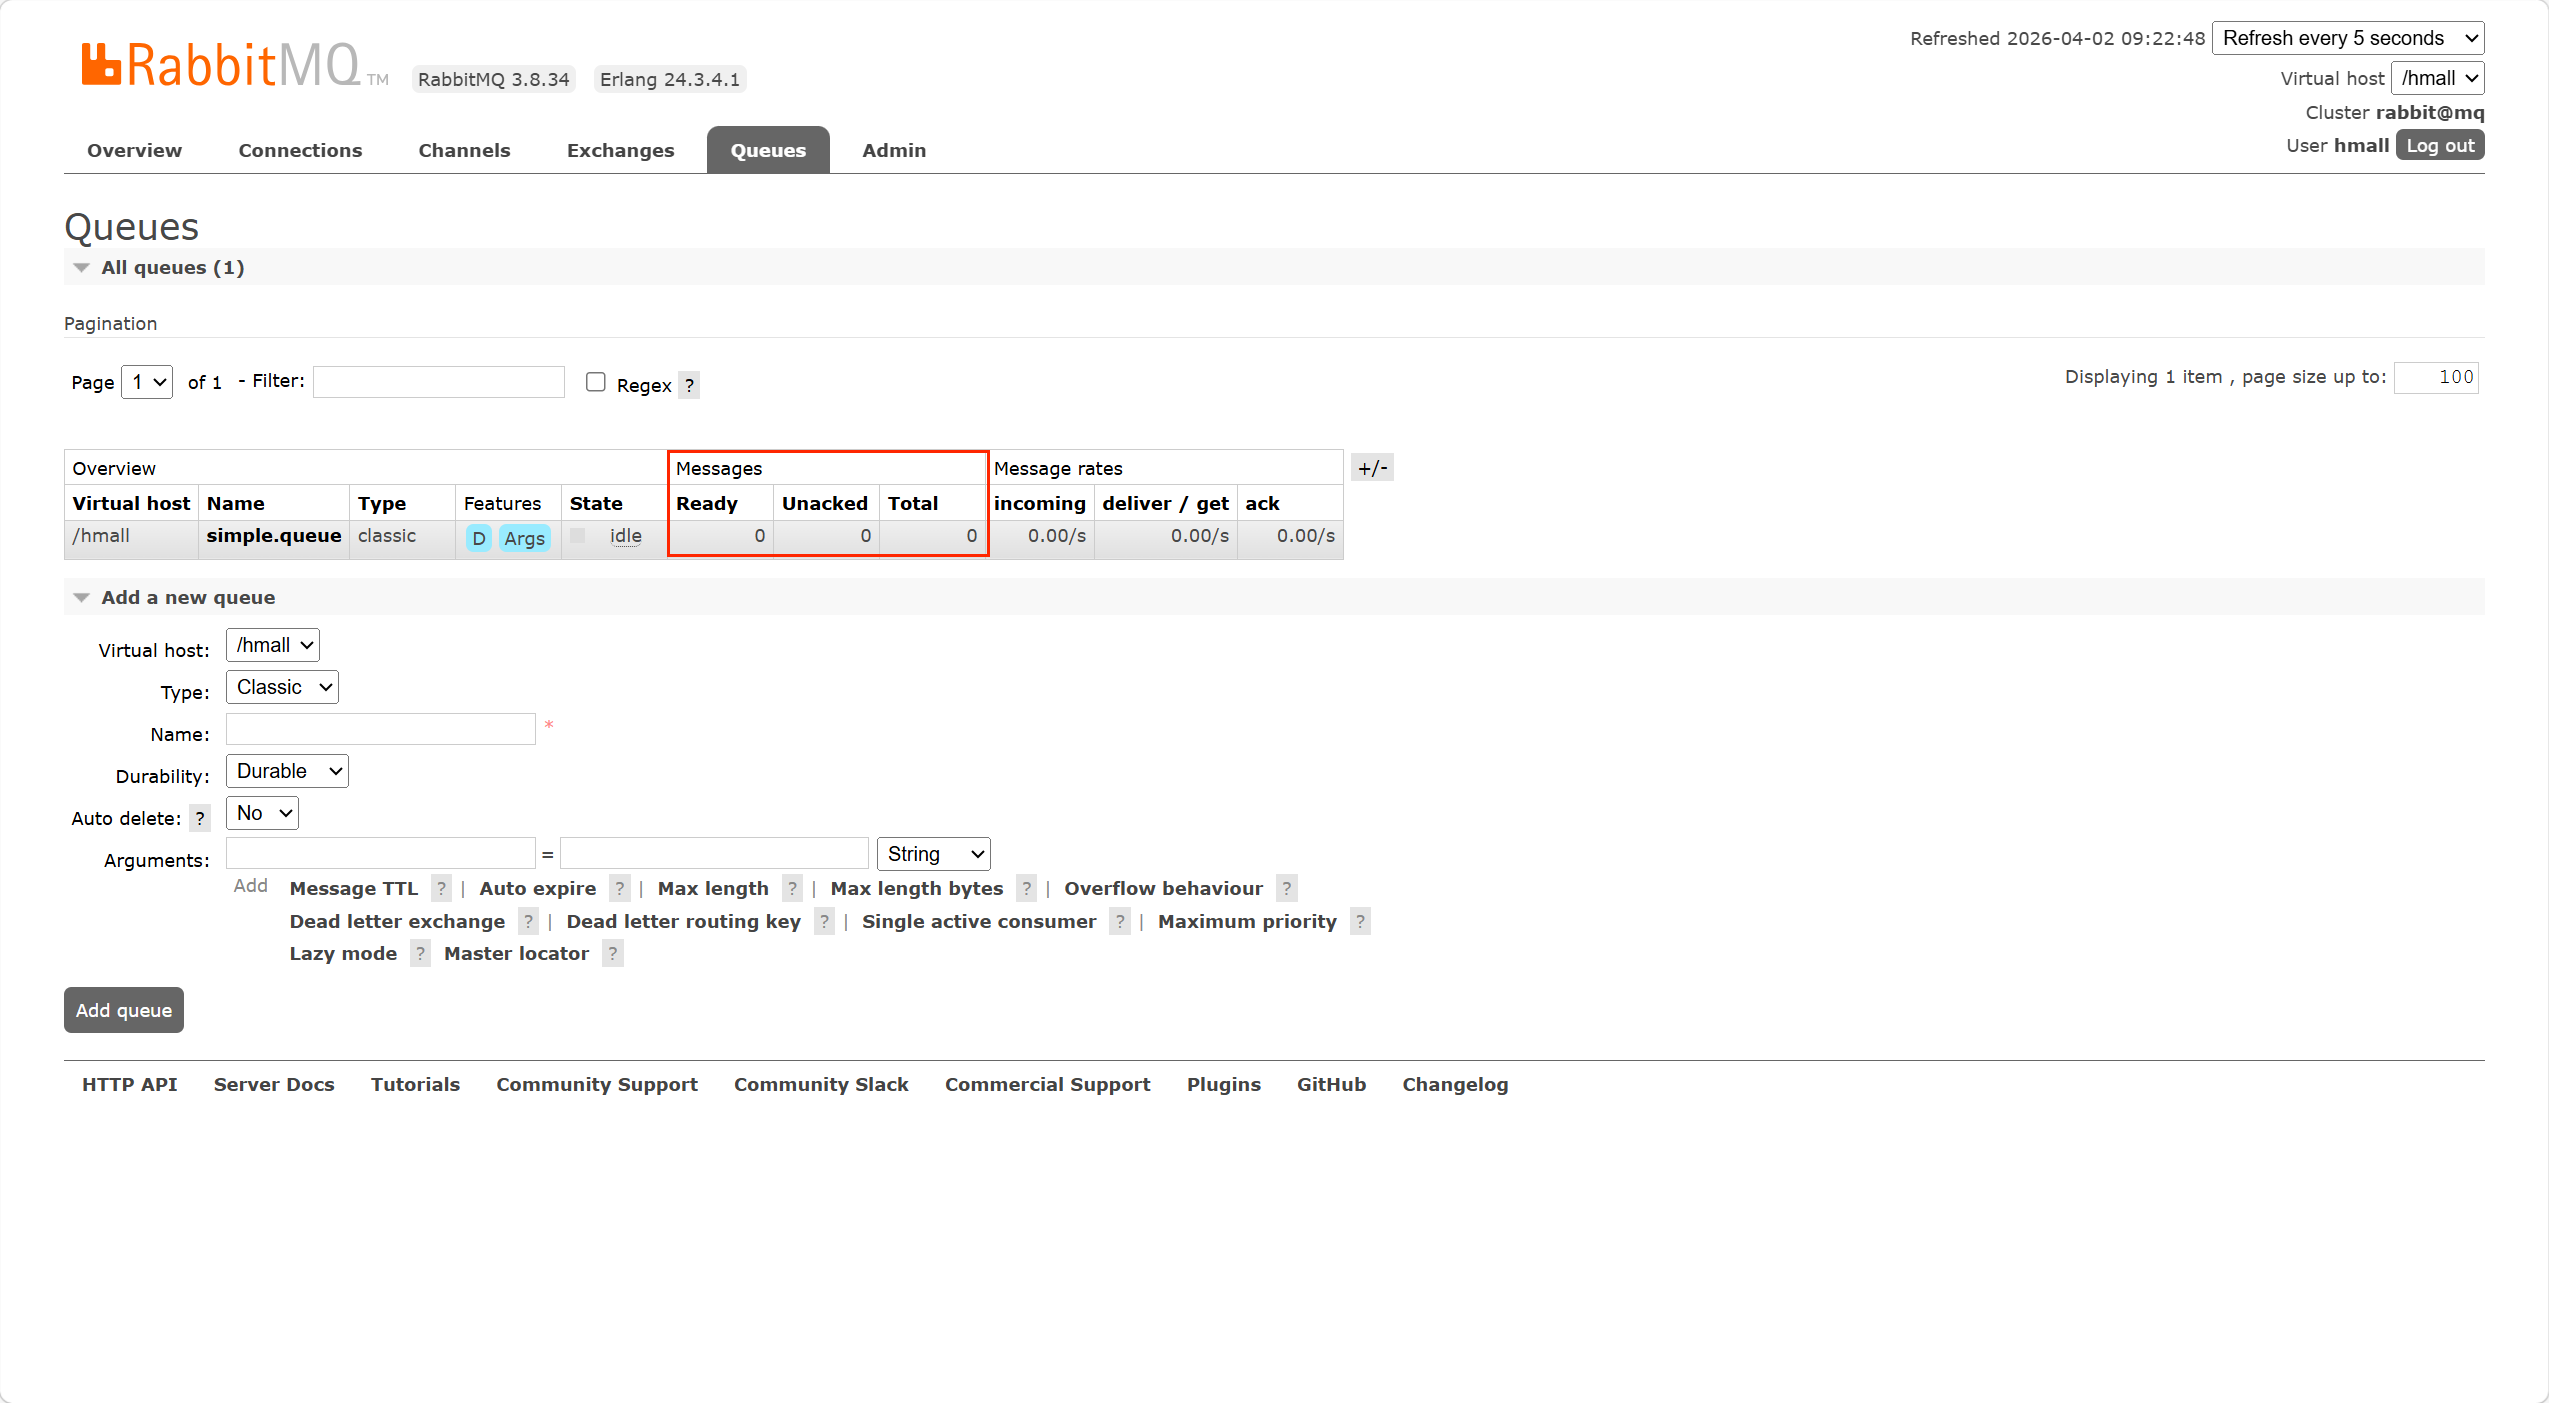Screen dimensions: 2549x1403
Task: Open the Refresh every 5 seconds dropdown
Action: coord(2347,38)
